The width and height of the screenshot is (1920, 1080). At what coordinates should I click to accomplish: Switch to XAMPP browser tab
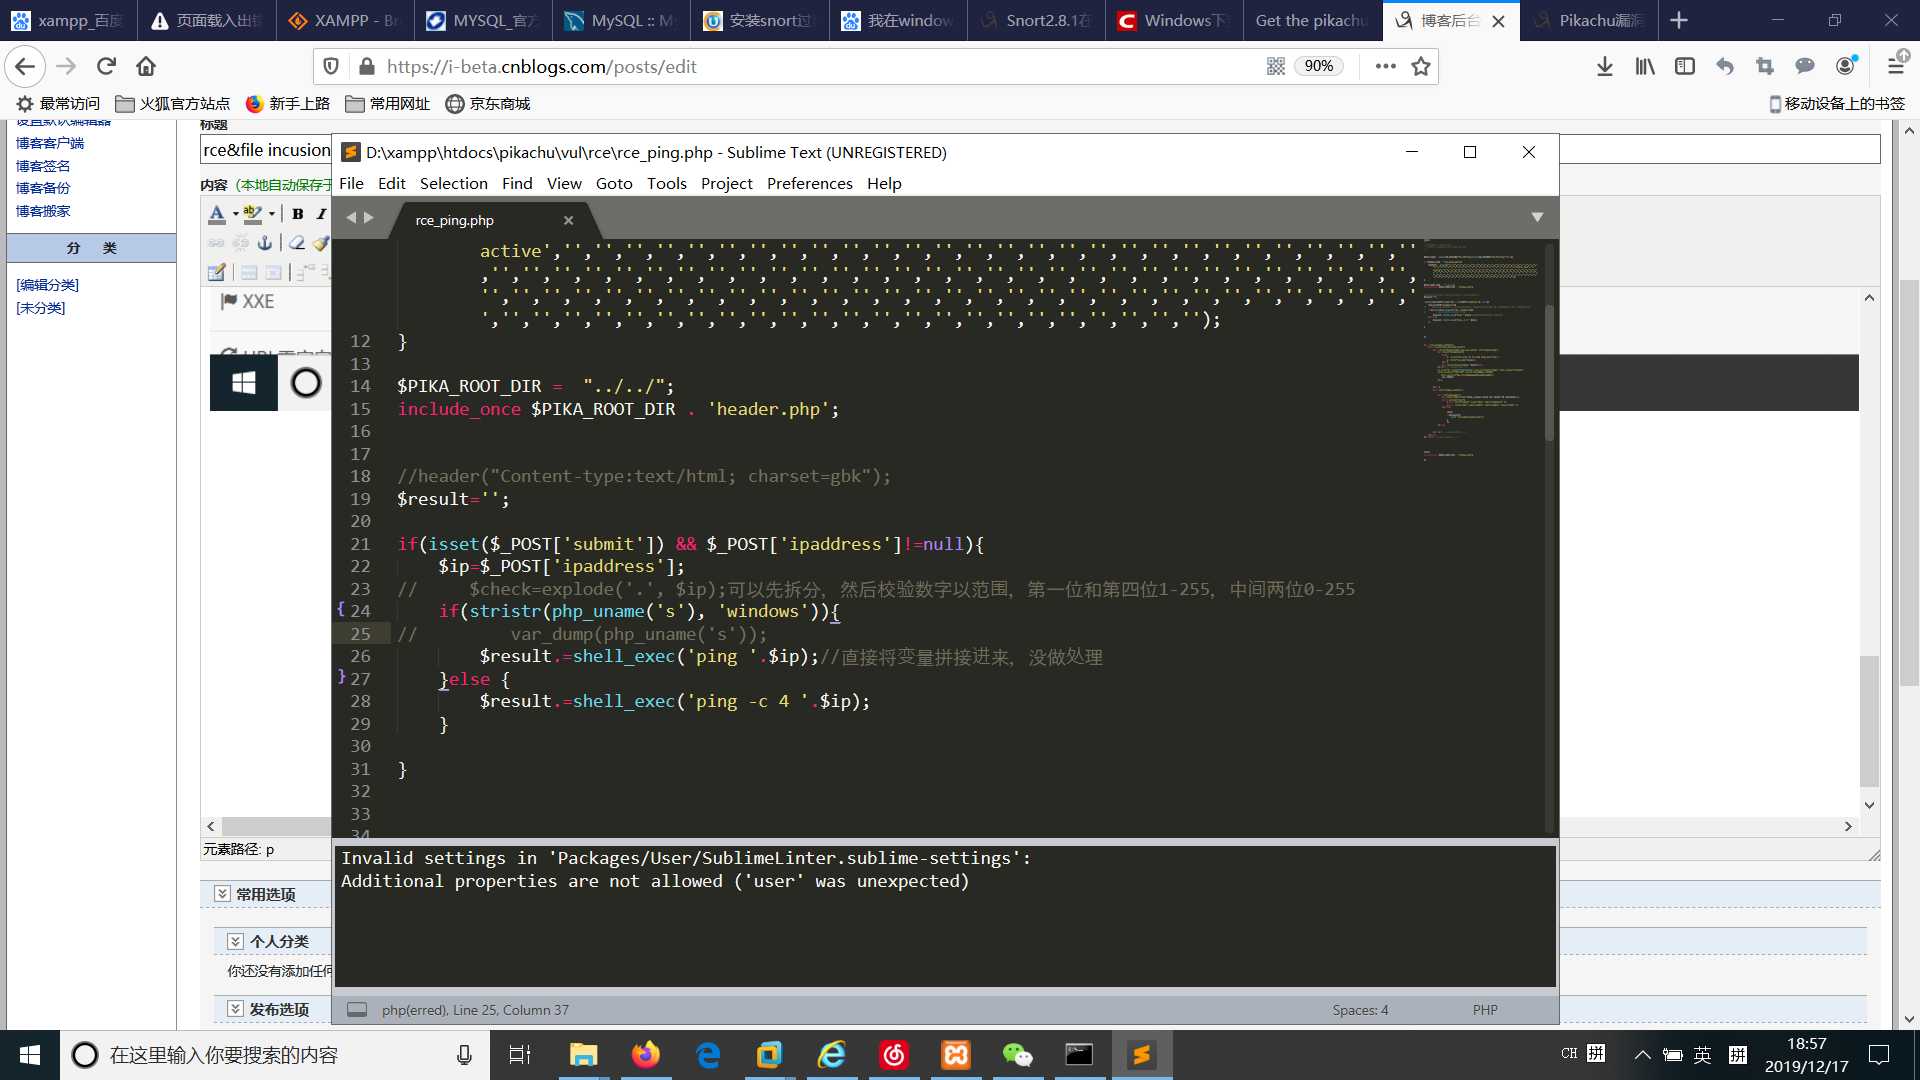(344, 20)
